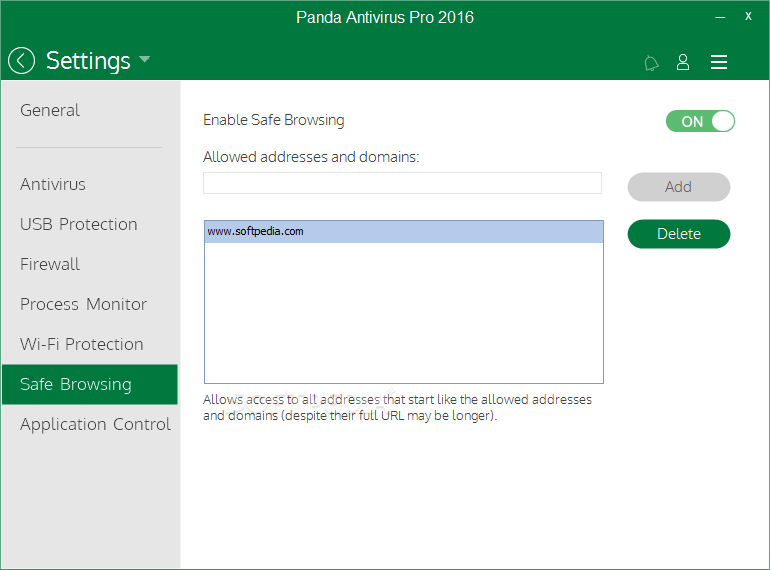Open the Antivirus settings section
Image resolution: width=770 pixels, height=570 pixels.
click(53, 185)
